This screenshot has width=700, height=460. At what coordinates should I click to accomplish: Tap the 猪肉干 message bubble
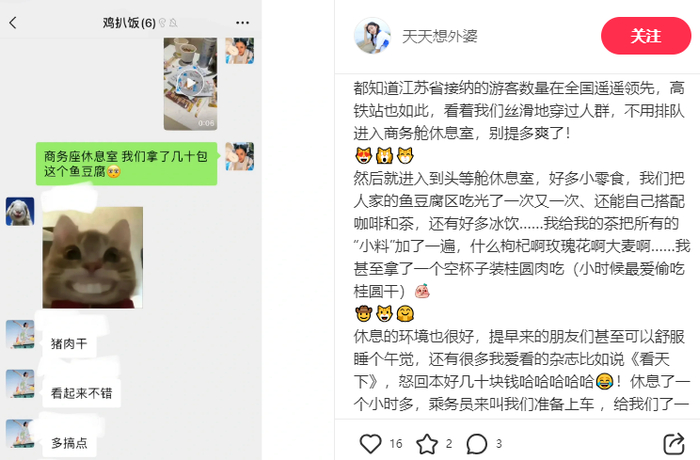click(69, 343)
